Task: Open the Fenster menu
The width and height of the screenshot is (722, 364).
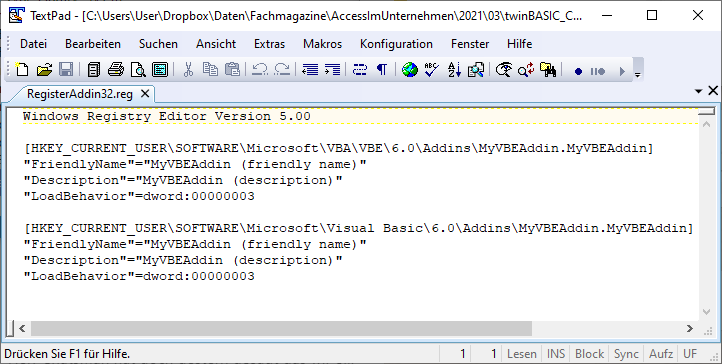Action: [470, 44]
